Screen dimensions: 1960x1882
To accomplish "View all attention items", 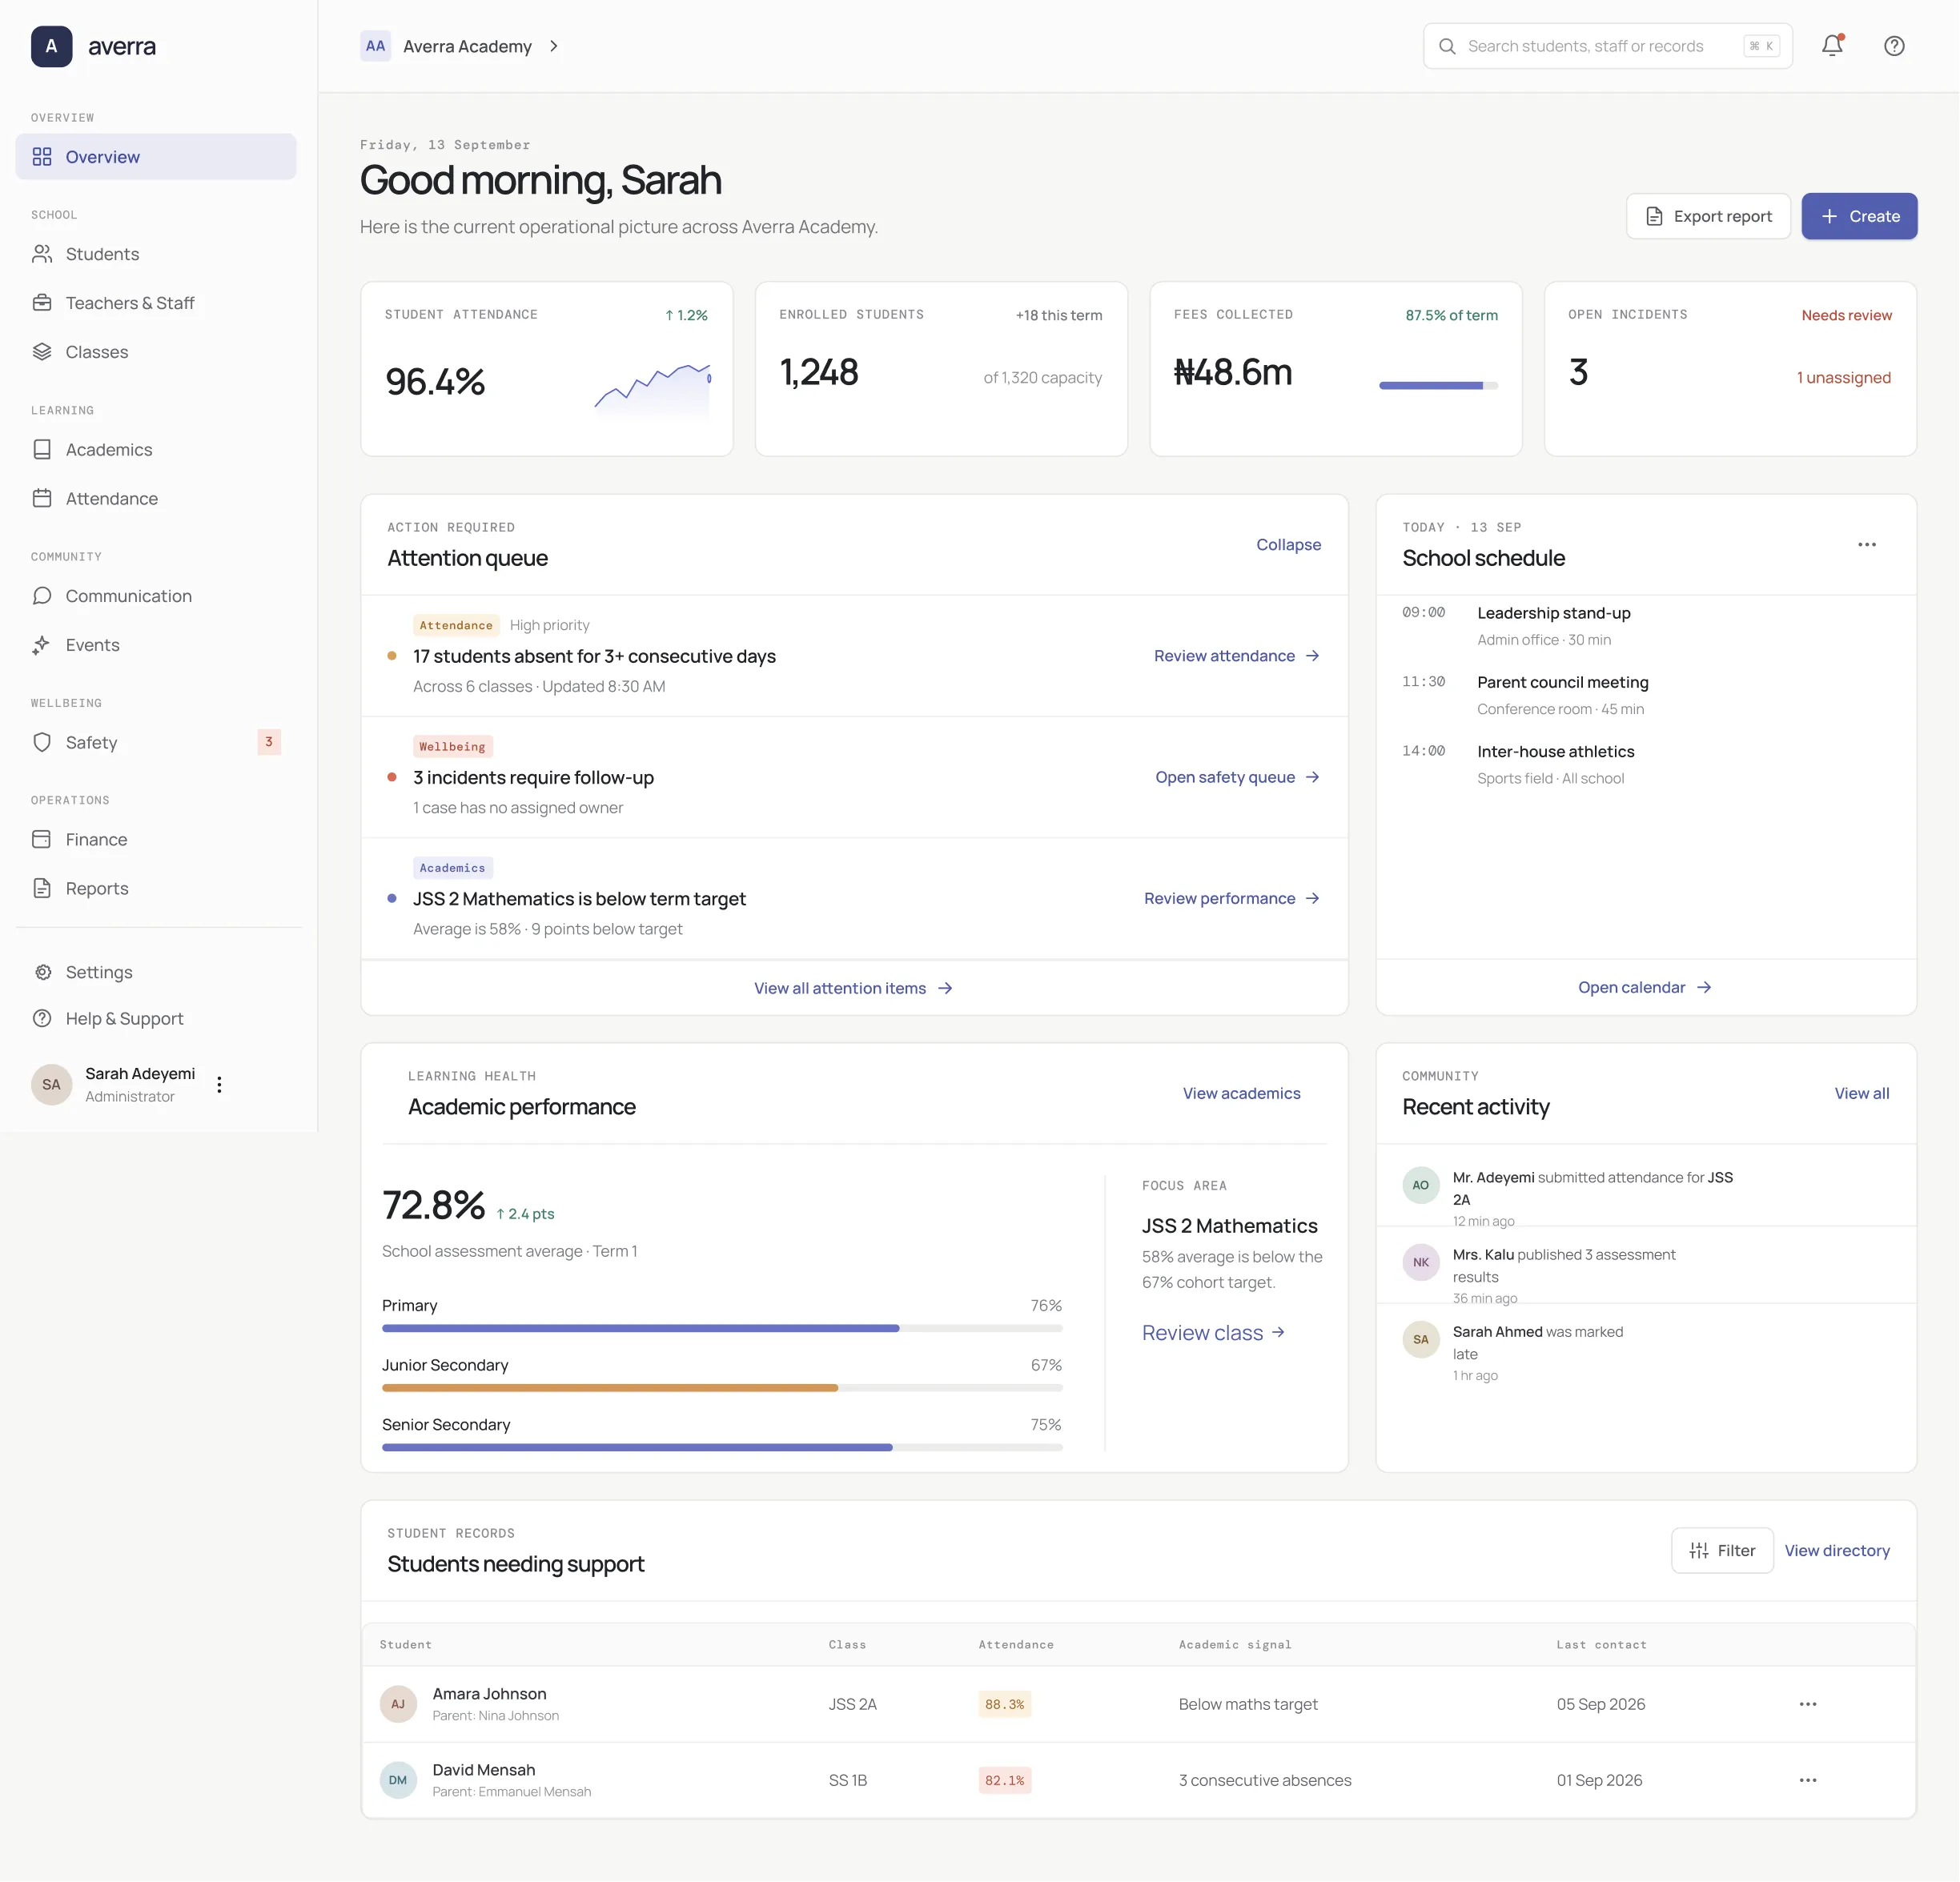I will pos(854,988).
